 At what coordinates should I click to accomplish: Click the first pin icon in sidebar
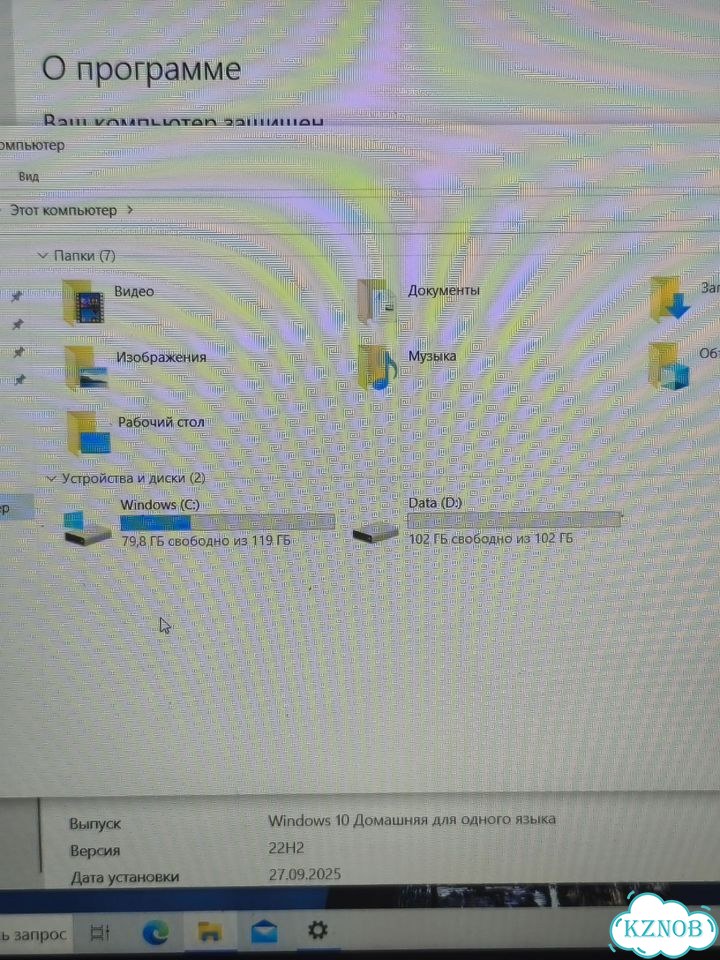[17, 296]
